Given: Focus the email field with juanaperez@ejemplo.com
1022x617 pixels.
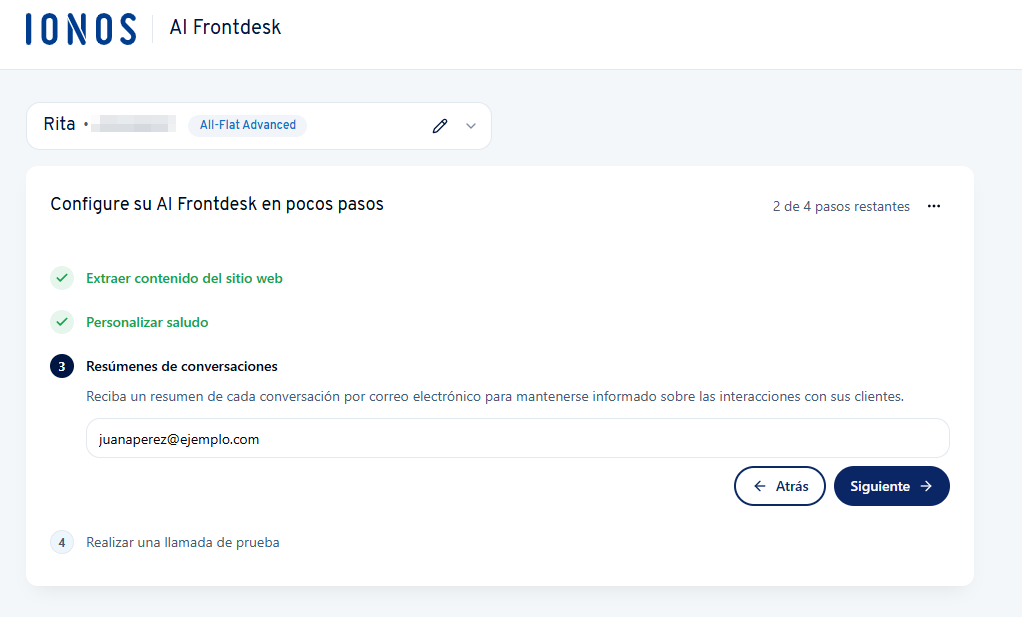Looking at the screenshot, I should pos(518,438).
